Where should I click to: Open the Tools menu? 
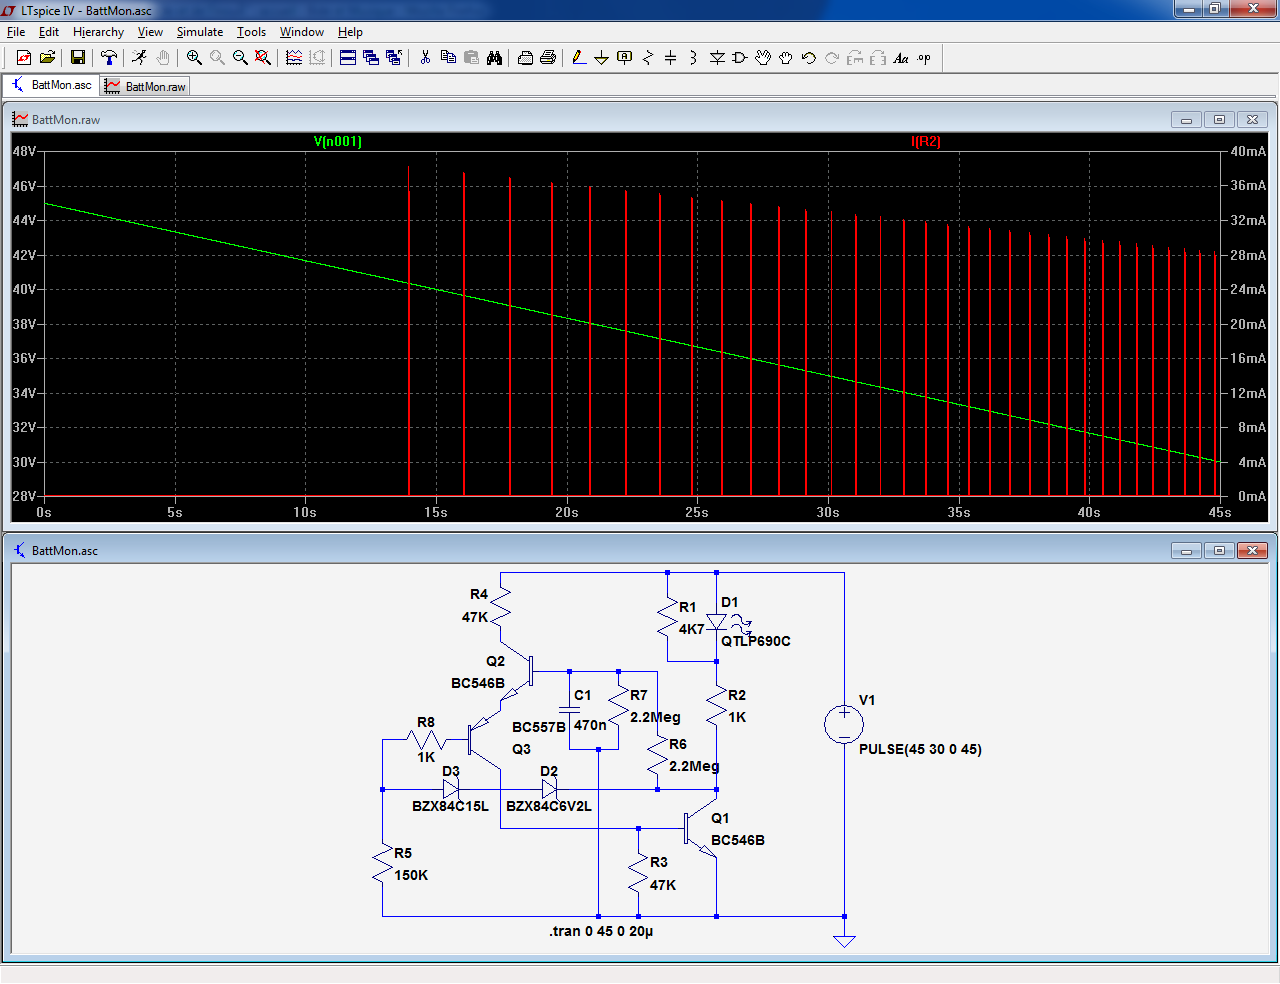[x=251, y=32]
